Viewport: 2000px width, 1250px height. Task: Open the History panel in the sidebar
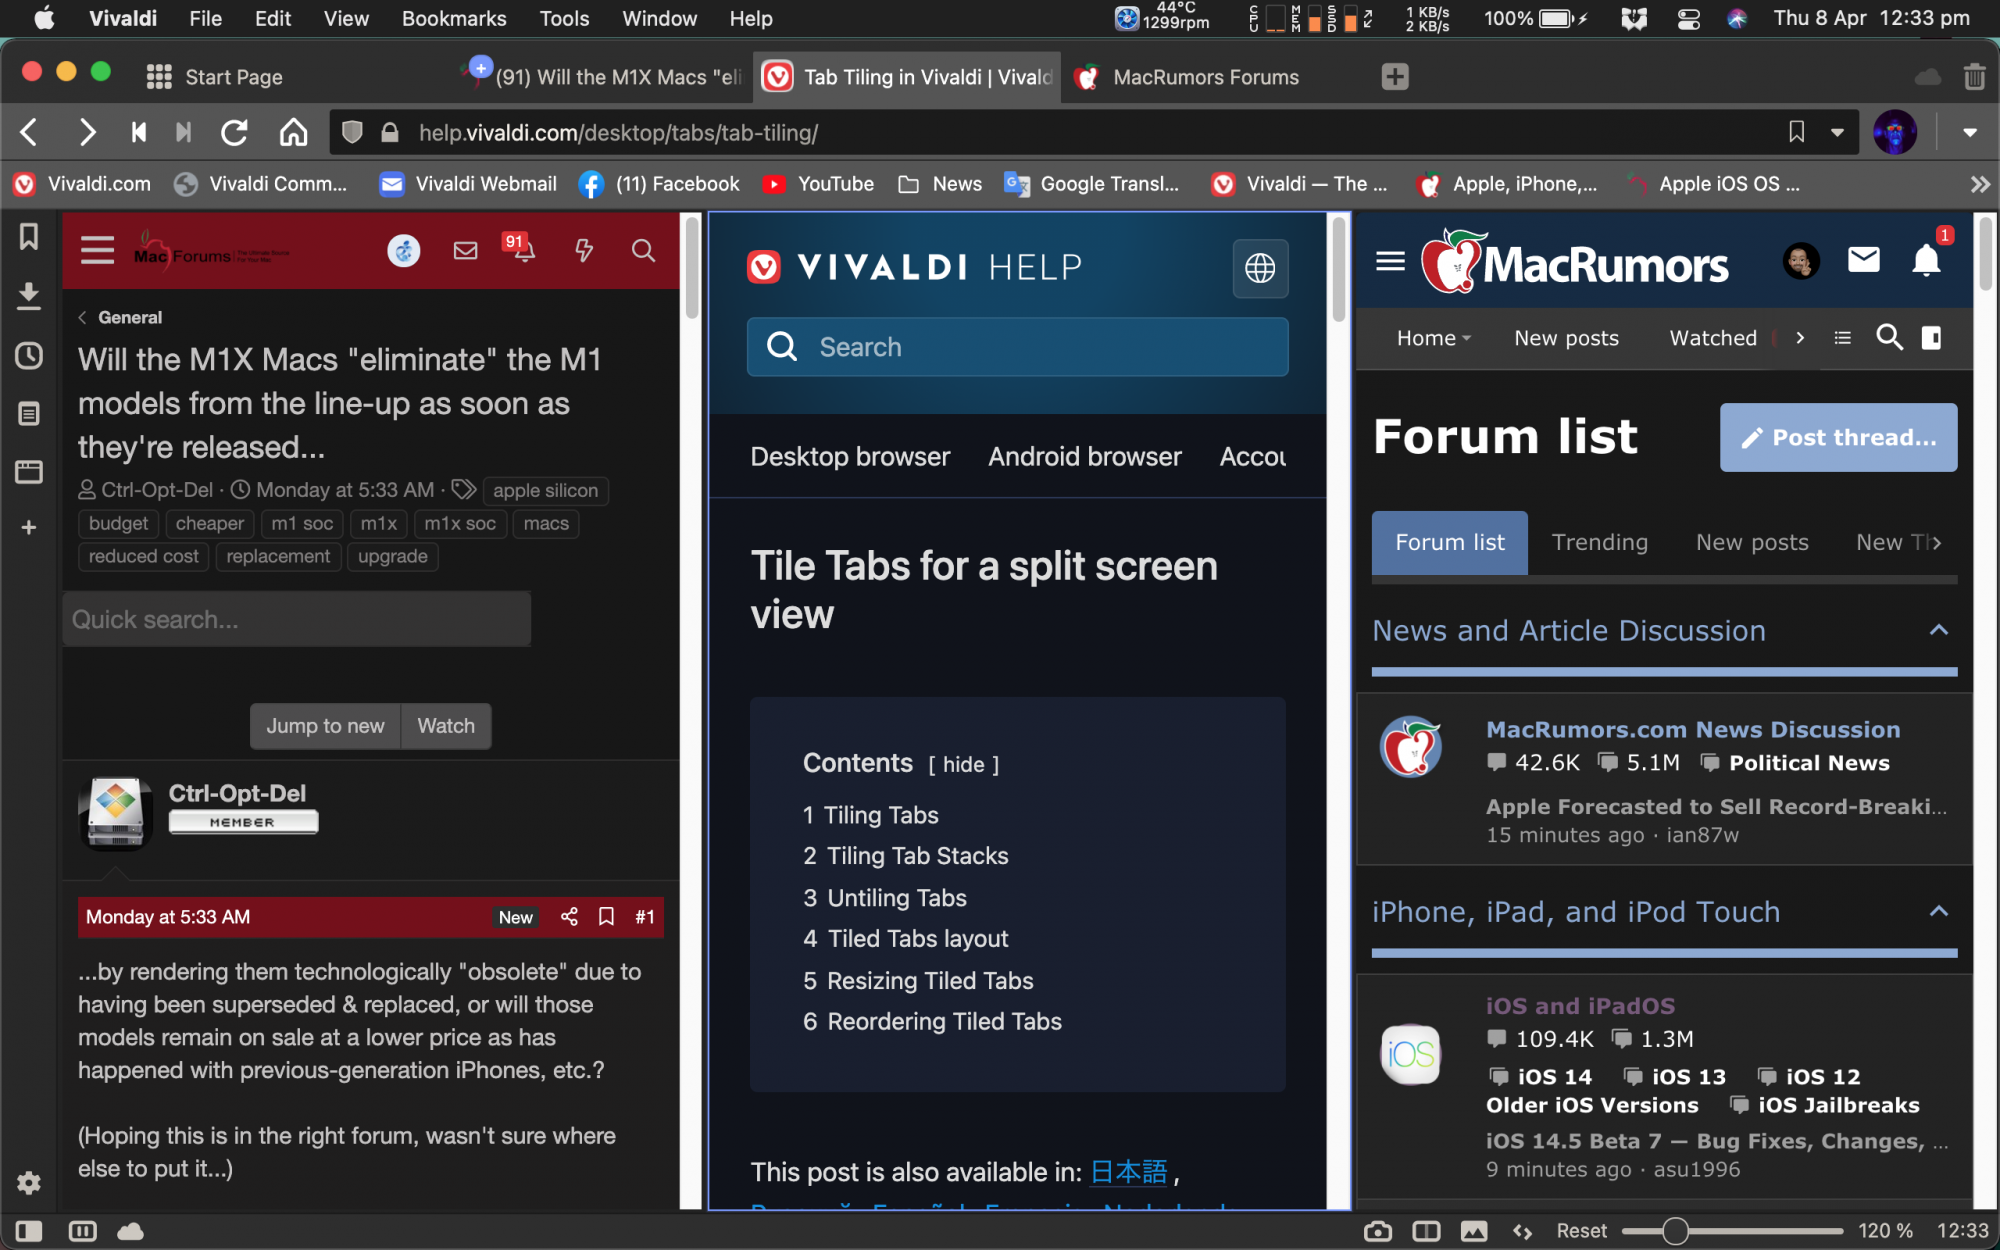pos(28,356)
